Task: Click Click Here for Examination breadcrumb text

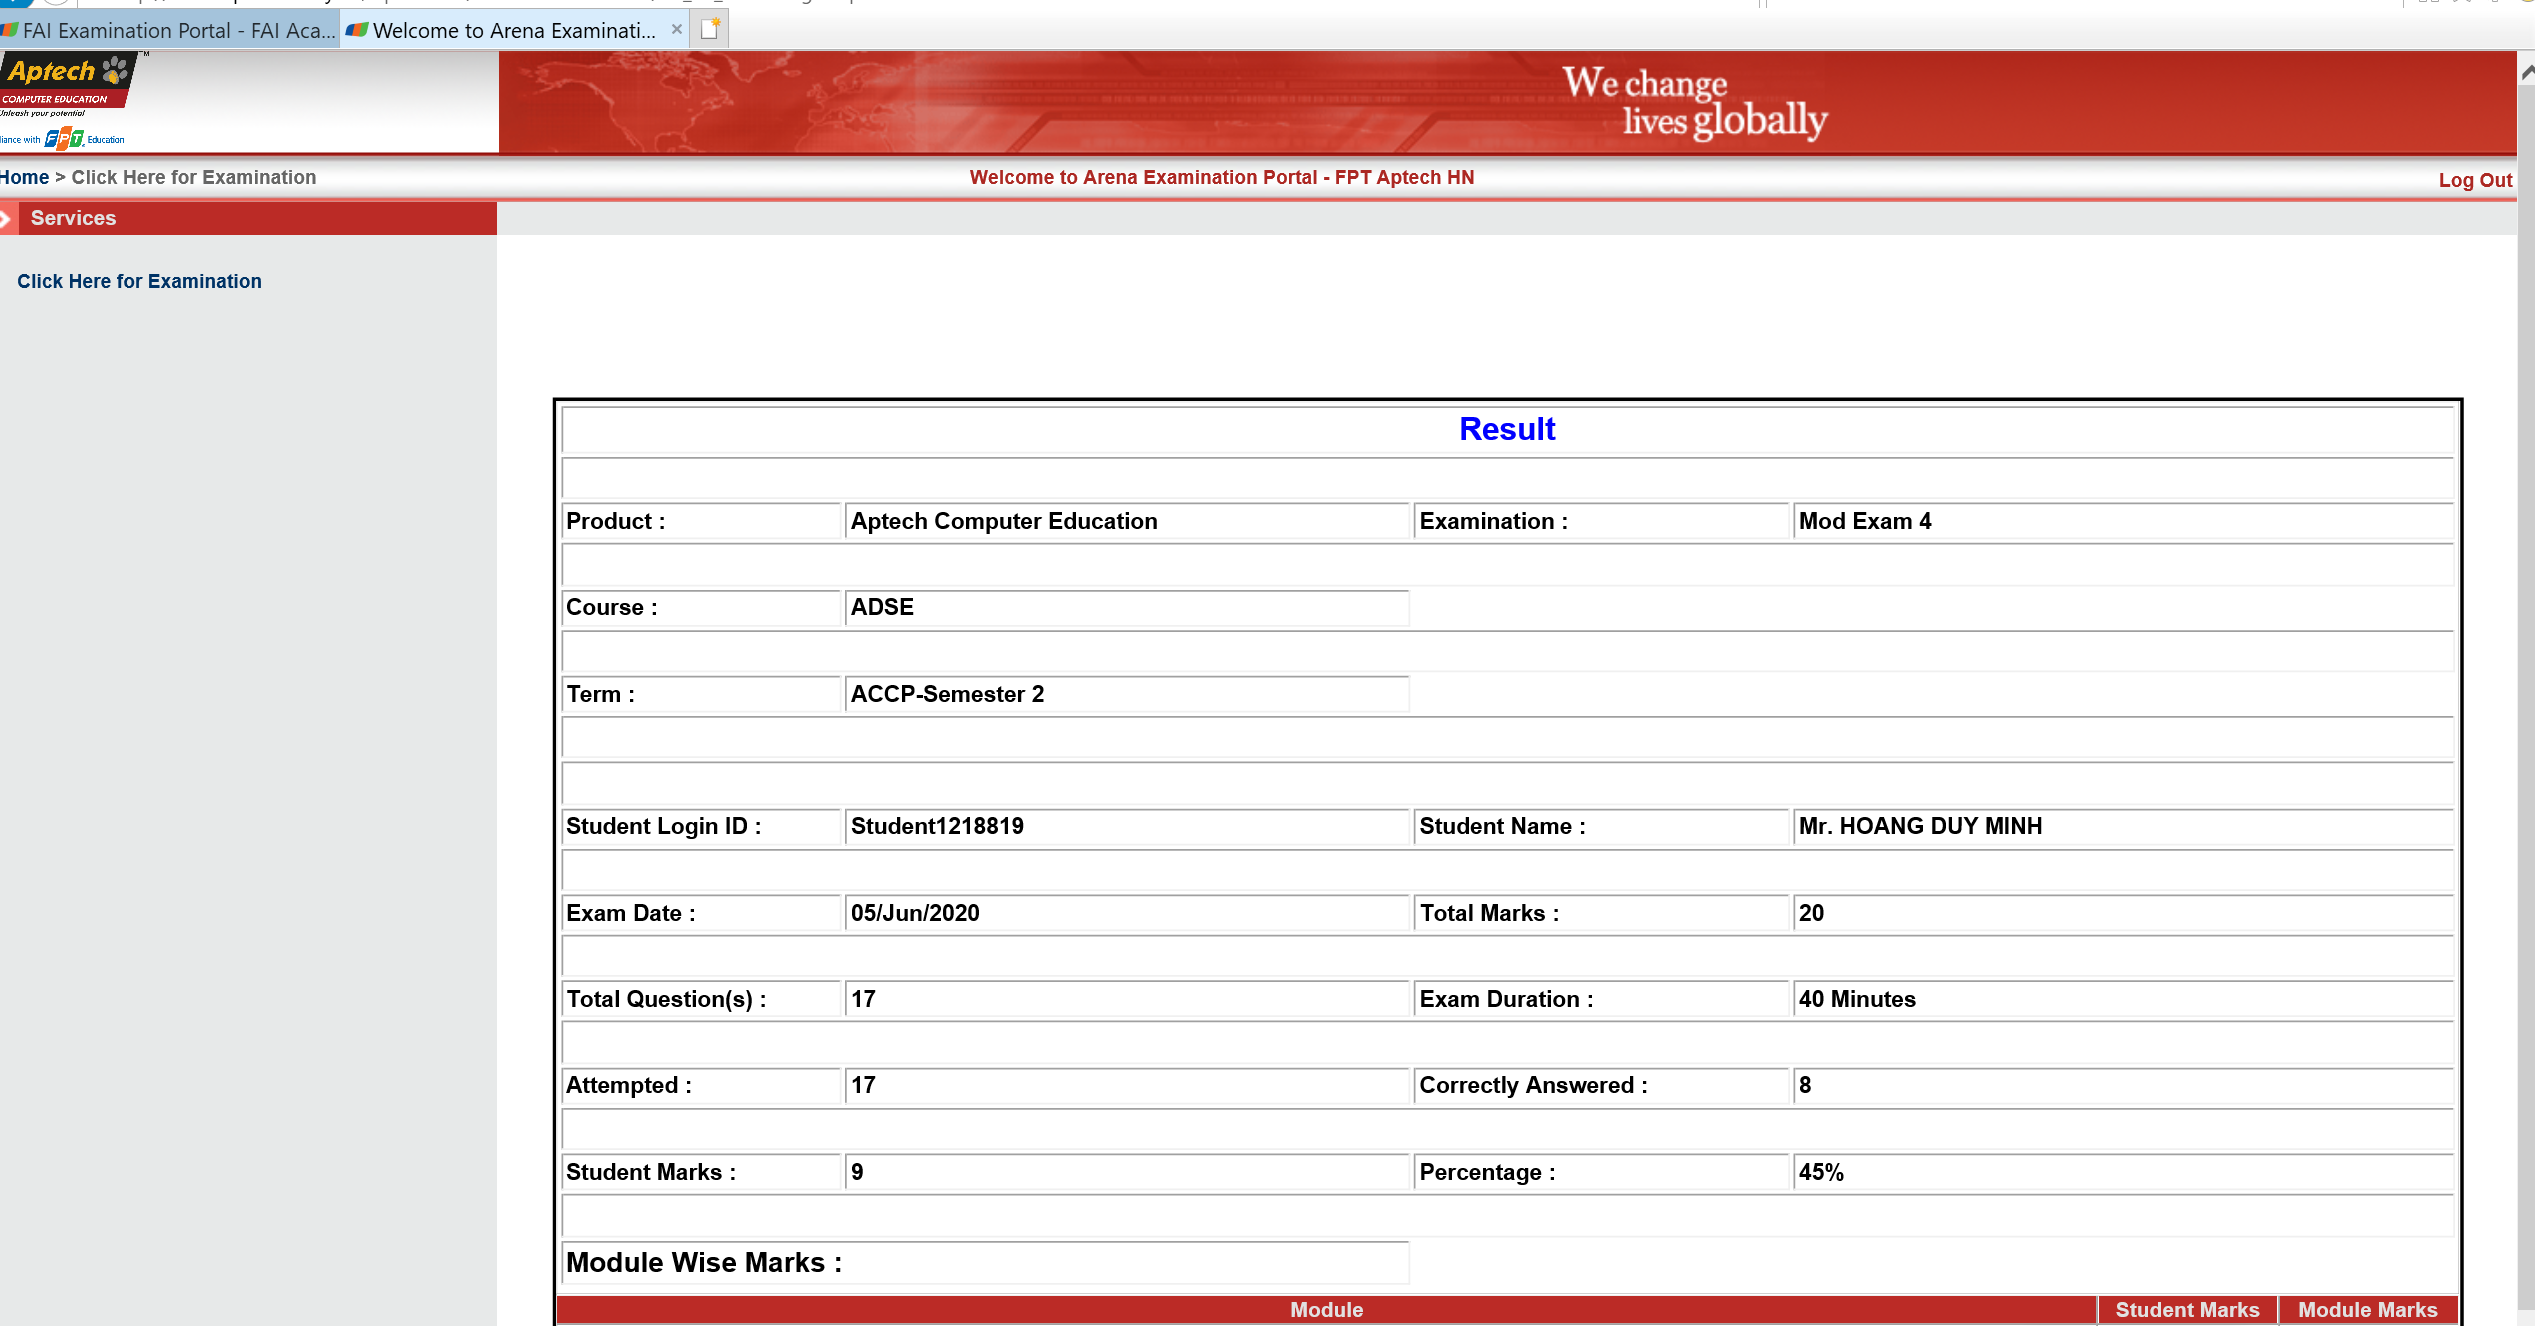Action: point(194,177)
